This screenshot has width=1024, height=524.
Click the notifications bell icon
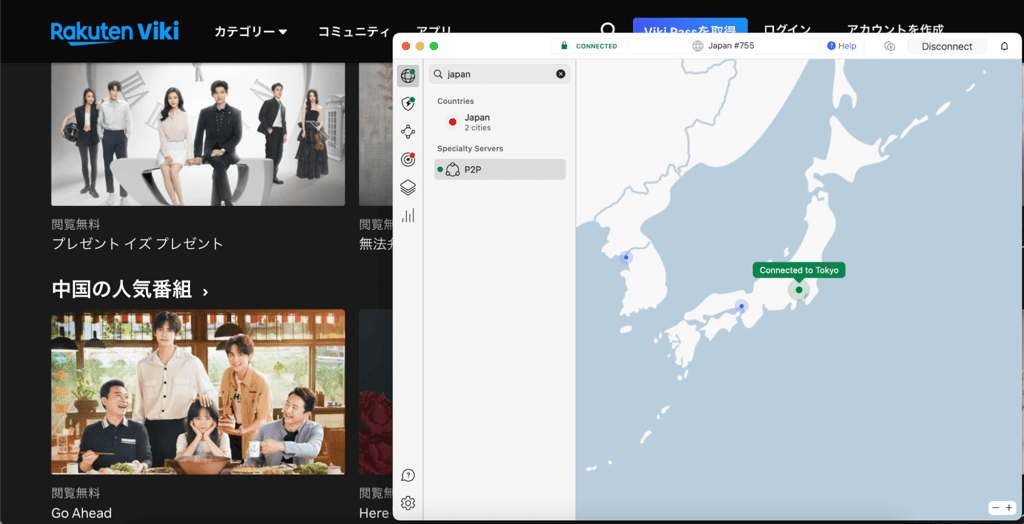click(1004, 46)
